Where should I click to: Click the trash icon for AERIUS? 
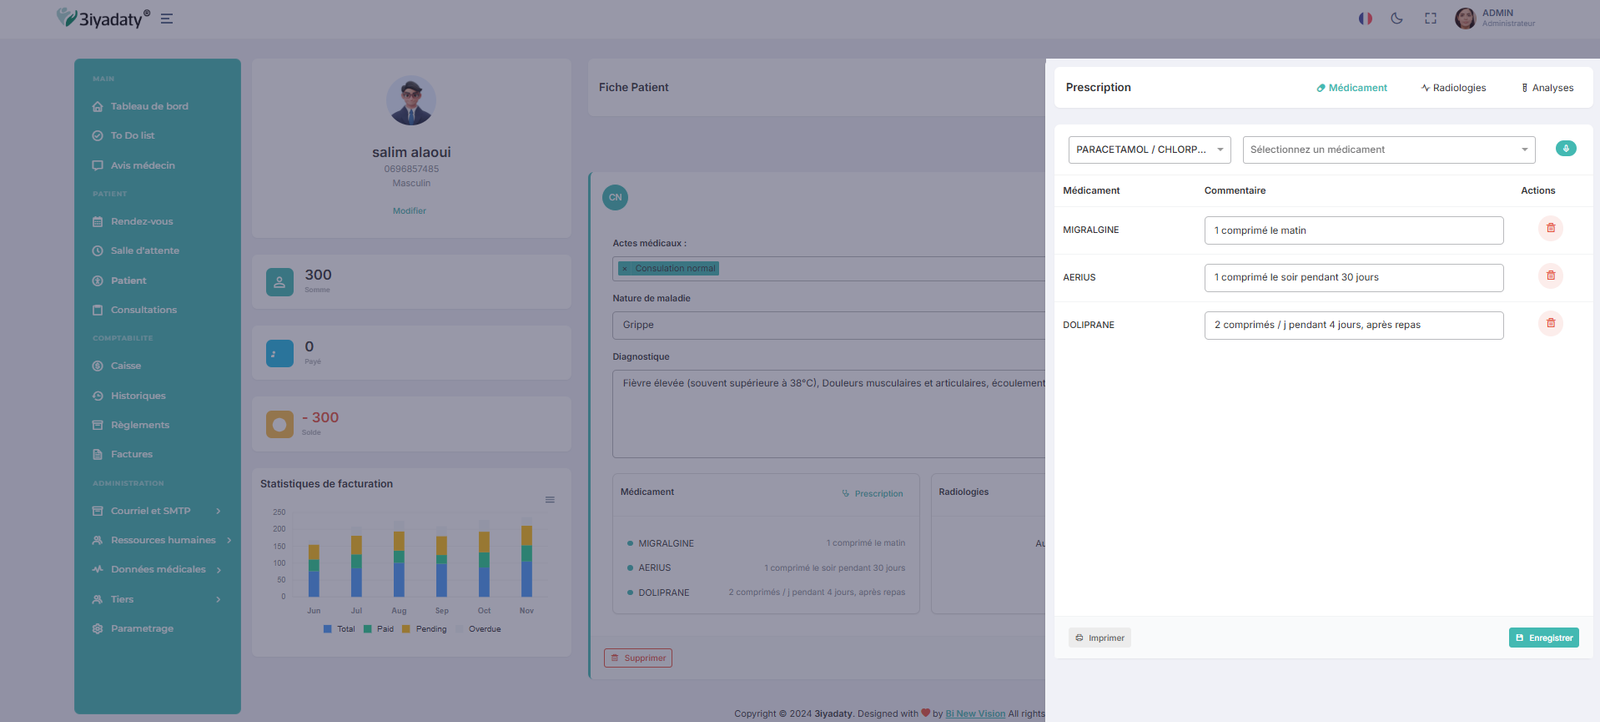(1550, 276)
